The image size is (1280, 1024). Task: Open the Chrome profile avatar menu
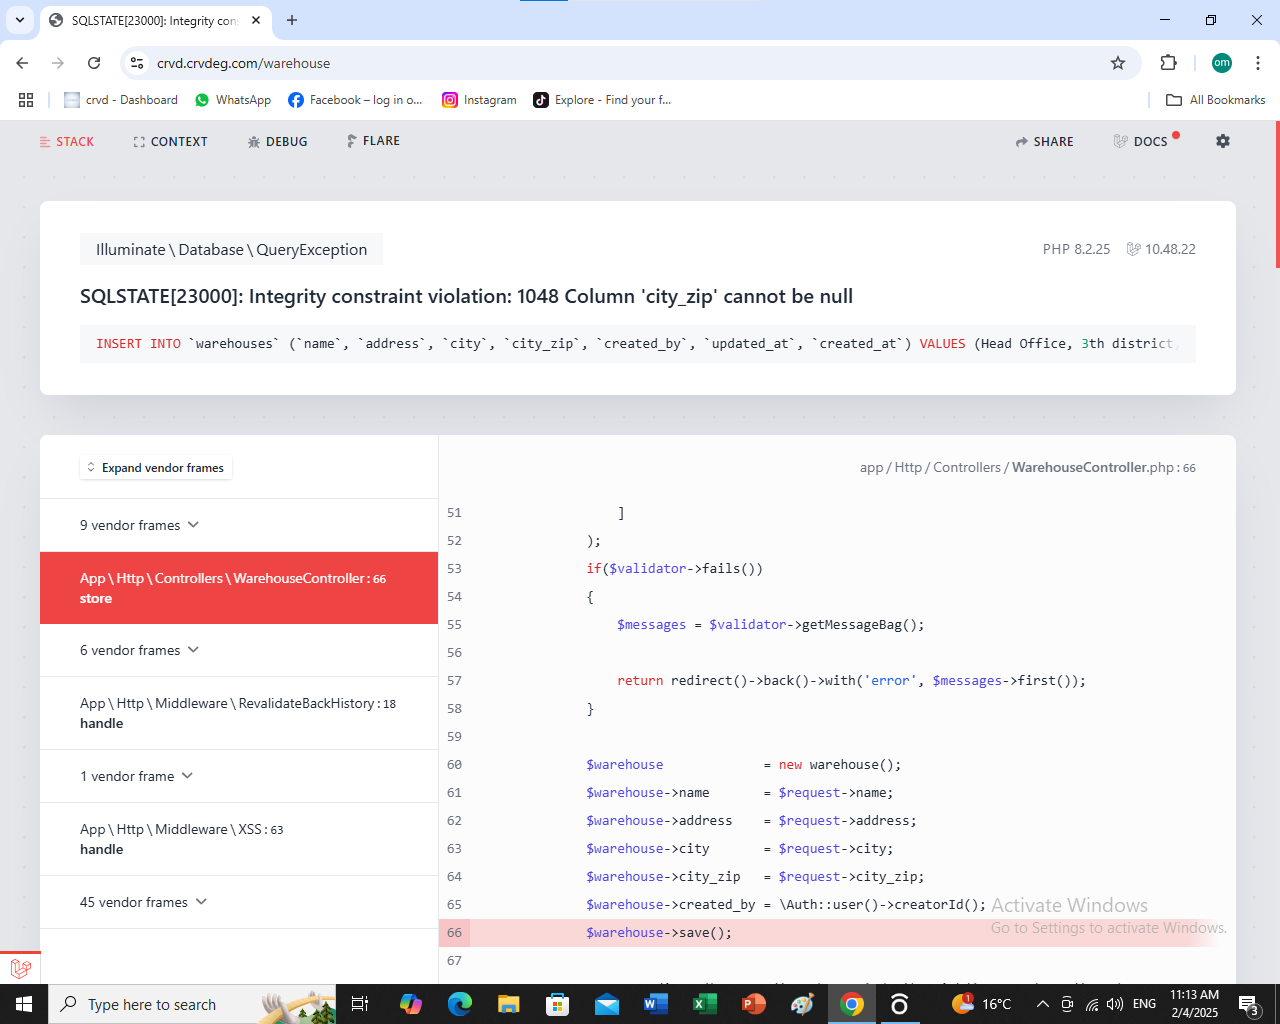point(1222,63)
